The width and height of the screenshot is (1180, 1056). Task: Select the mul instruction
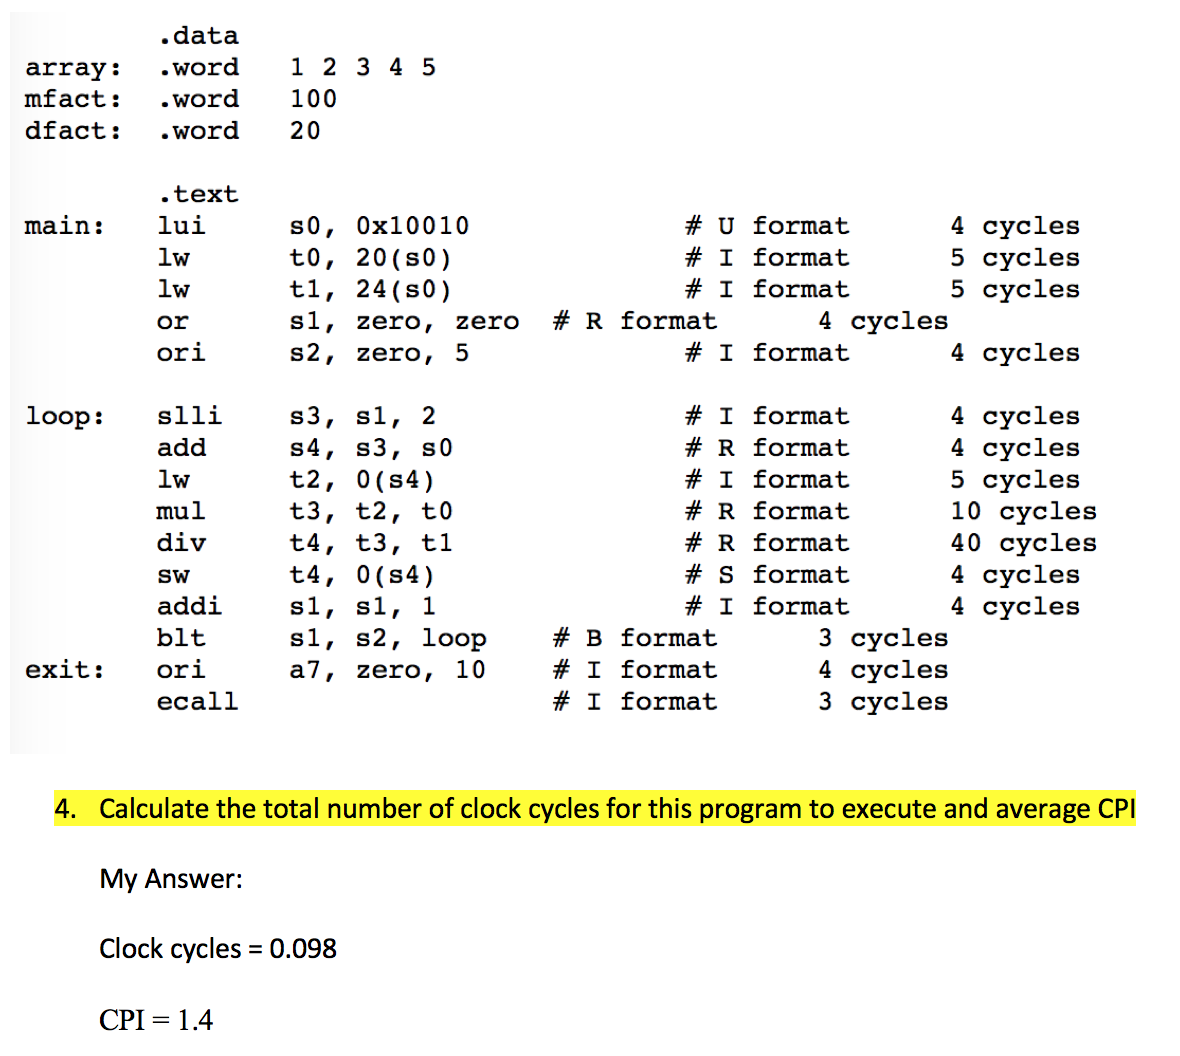pyautogui.click(x=179, y=510)
